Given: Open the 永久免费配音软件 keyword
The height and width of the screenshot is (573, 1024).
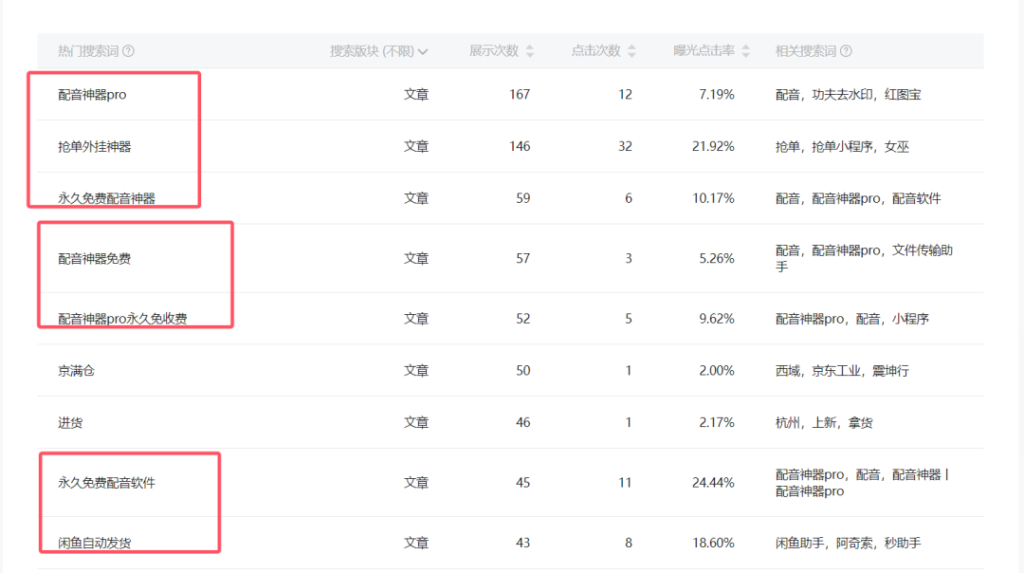Looking at the screenshot, I should 107,483.
